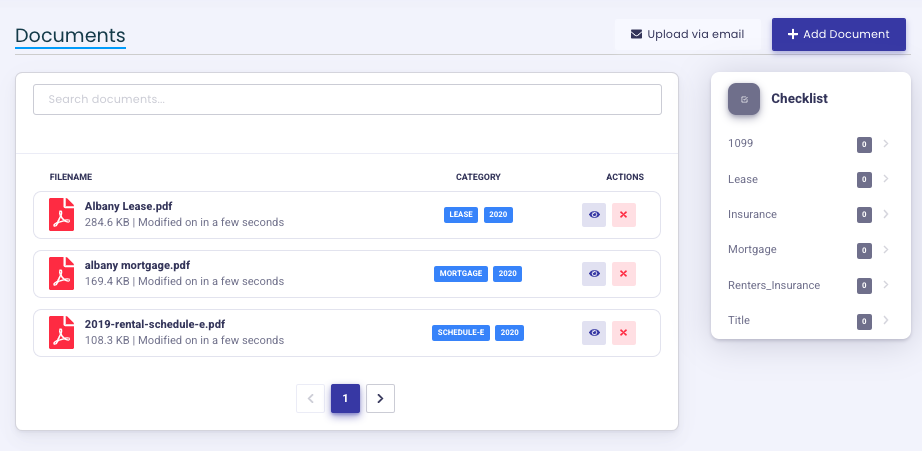This screenshot has height=451, width=922.
Task: View Albany Lease.pdf with the eye icon
Action: click(x=594, y=215)
